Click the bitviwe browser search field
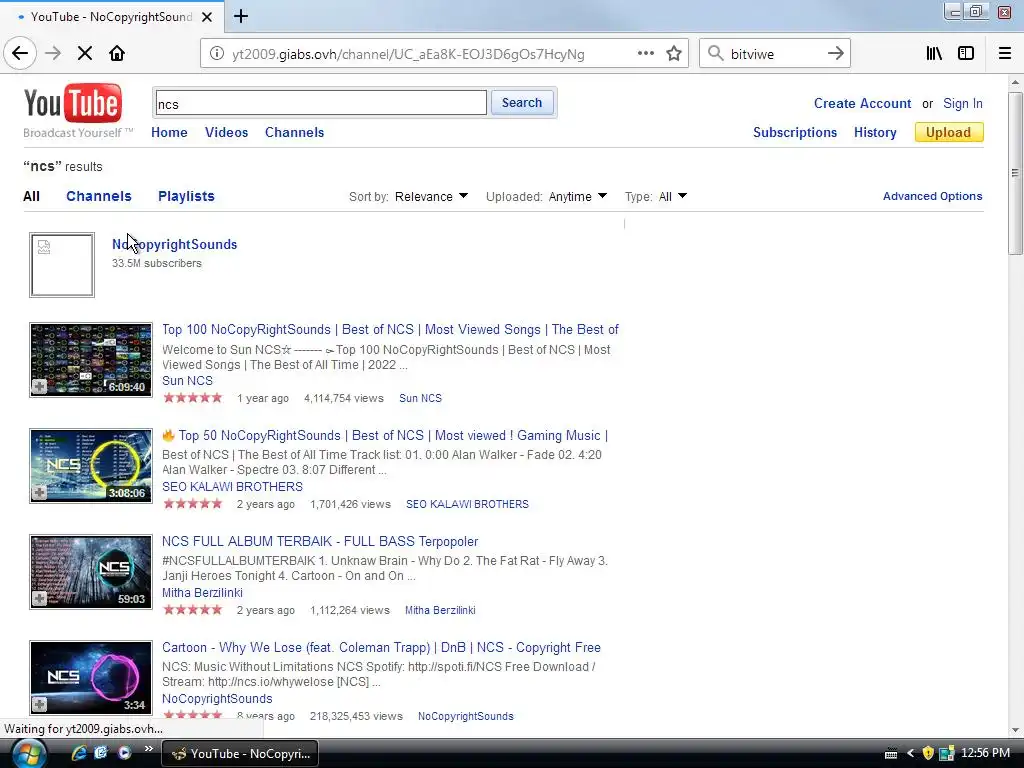The image size is (1024, 768). tap(775, 54)
